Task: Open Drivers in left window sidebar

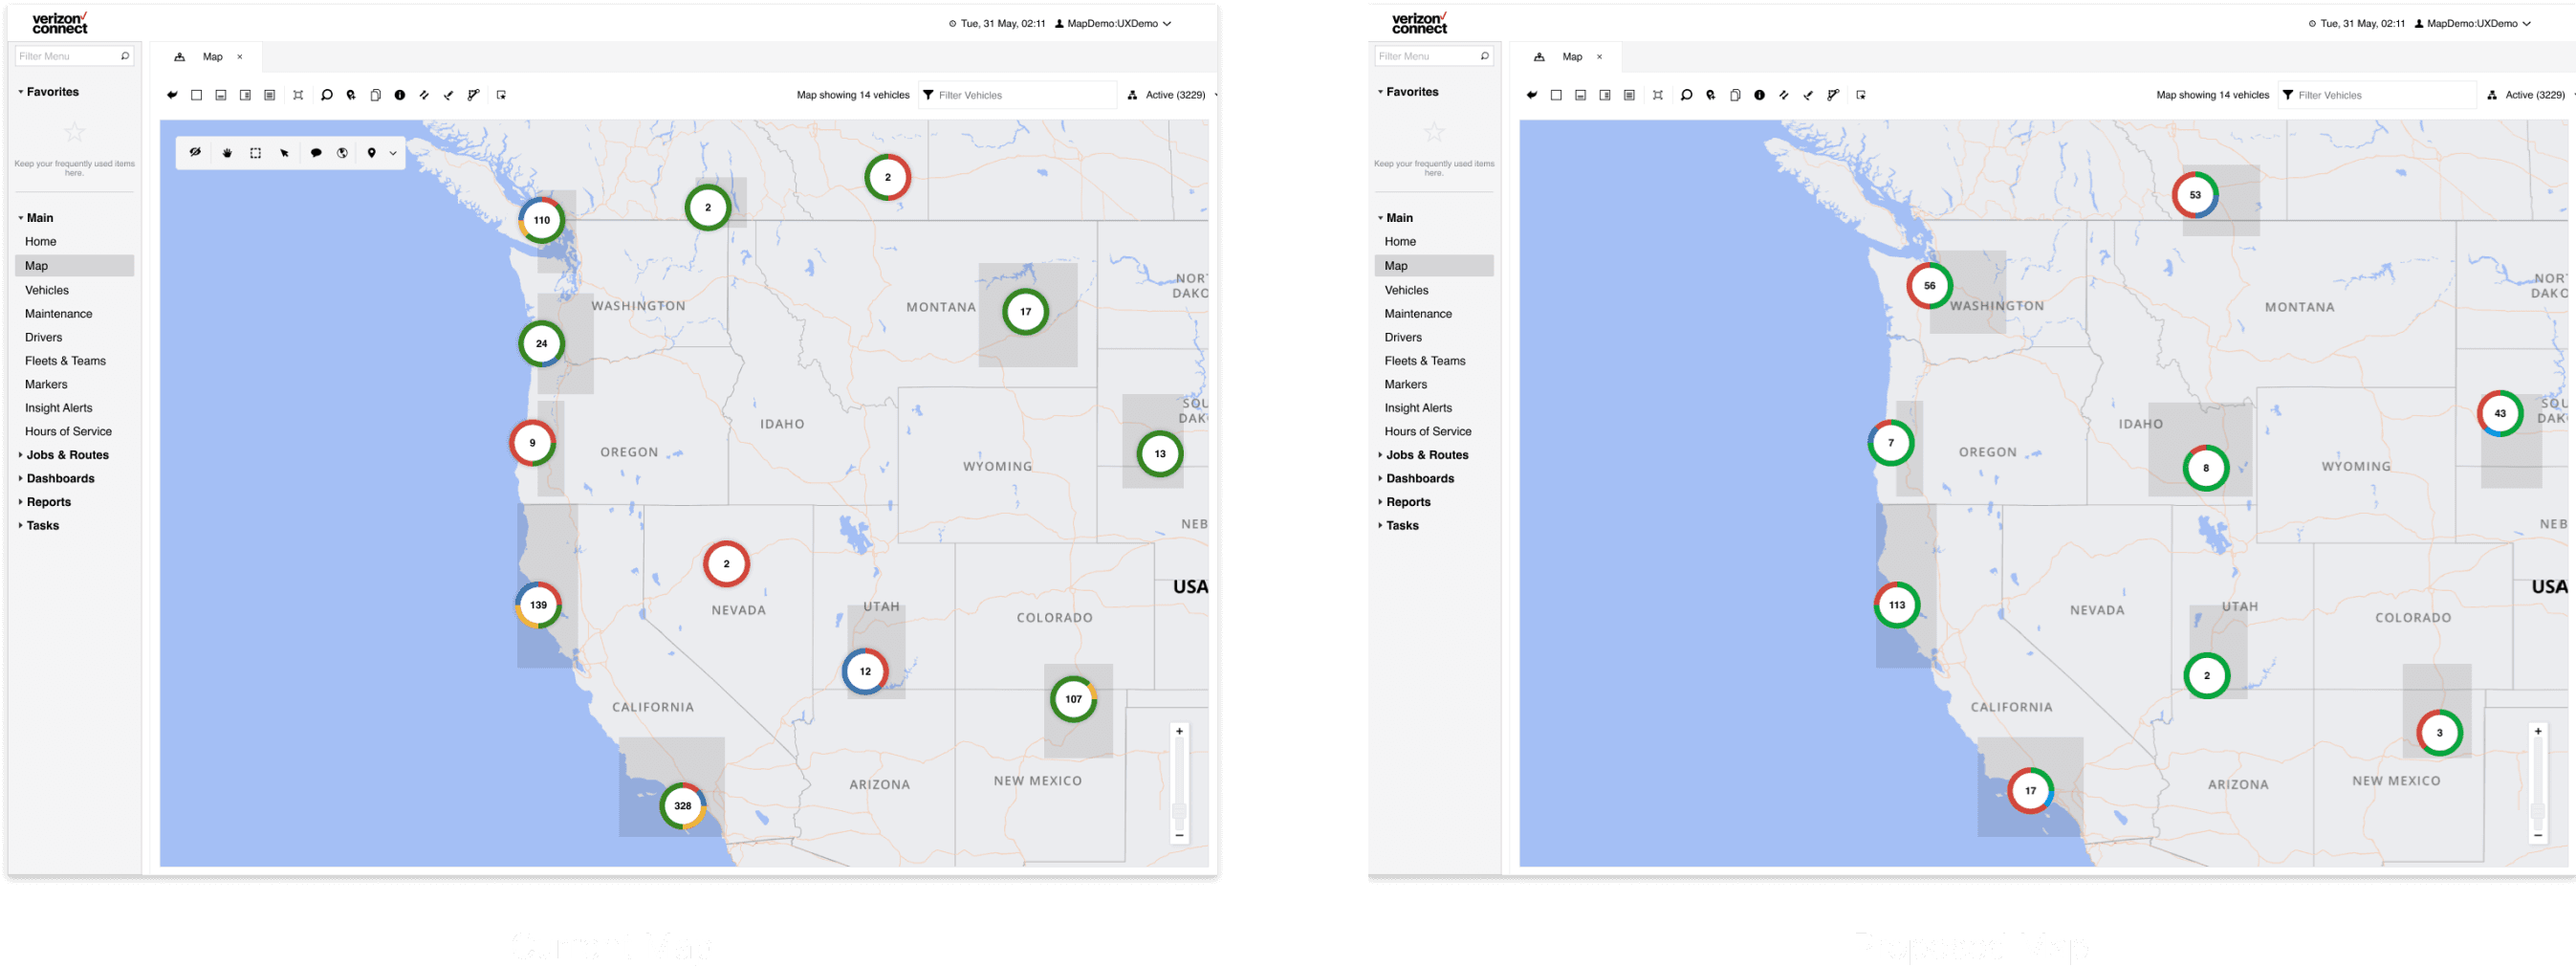Action: [44, 337]
